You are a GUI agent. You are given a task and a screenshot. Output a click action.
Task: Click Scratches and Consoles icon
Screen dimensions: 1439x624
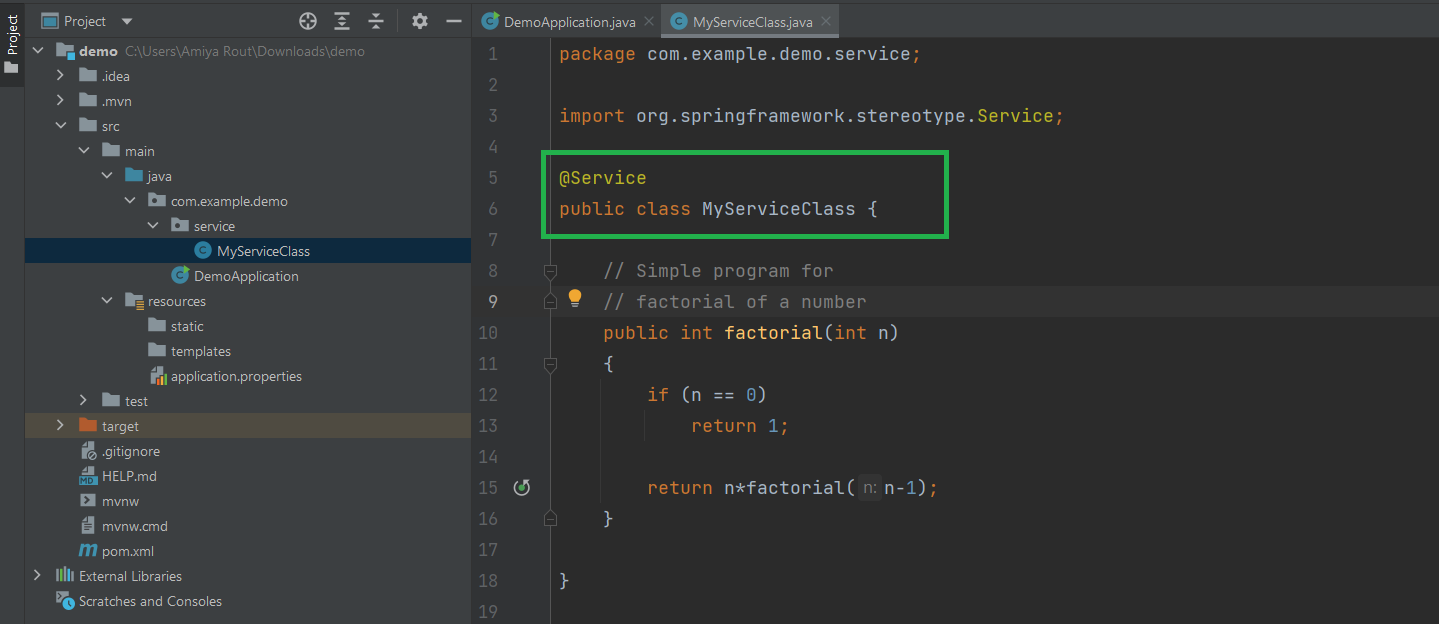click(x=65, y=601)
